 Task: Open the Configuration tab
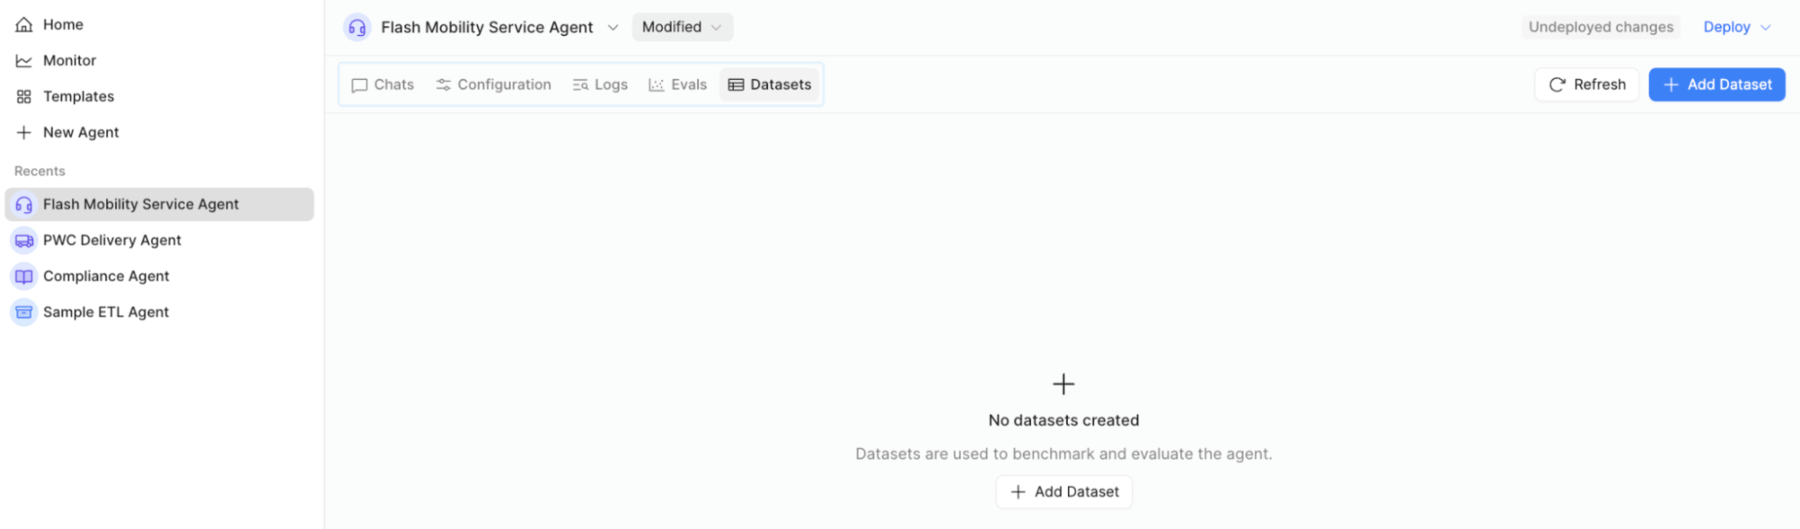494,85
